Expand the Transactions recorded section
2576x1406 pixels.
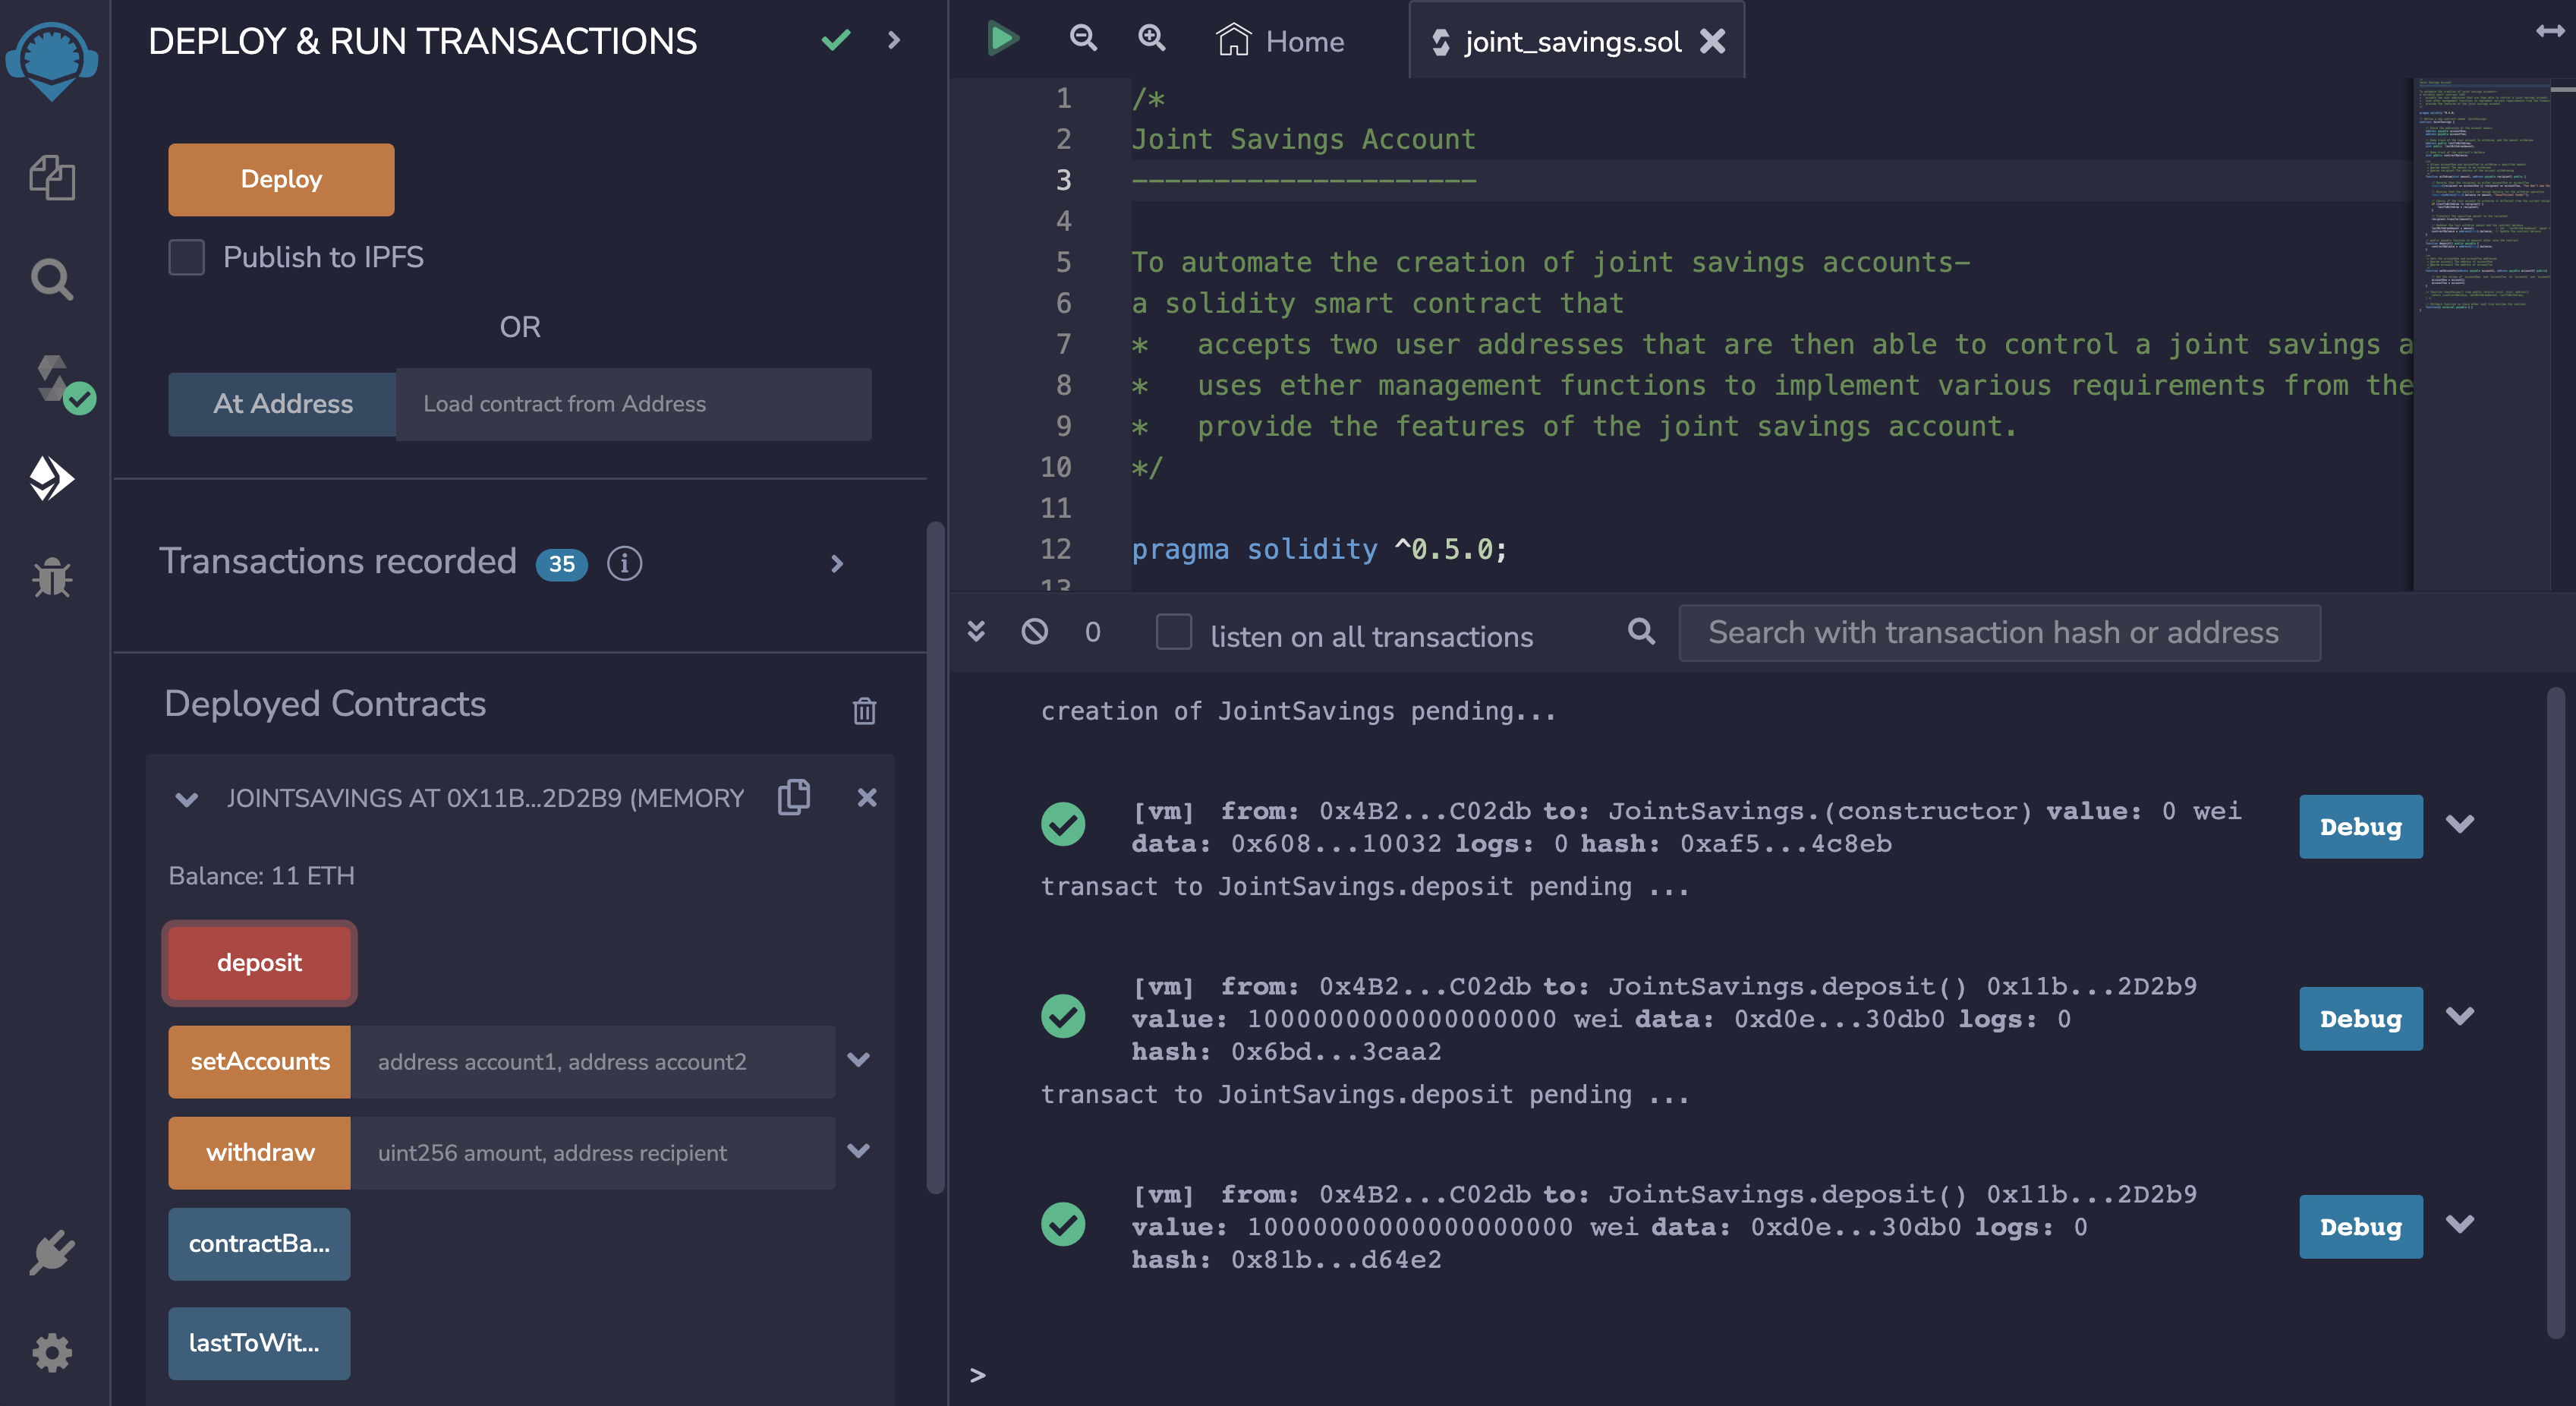click(x=837, y=564)
